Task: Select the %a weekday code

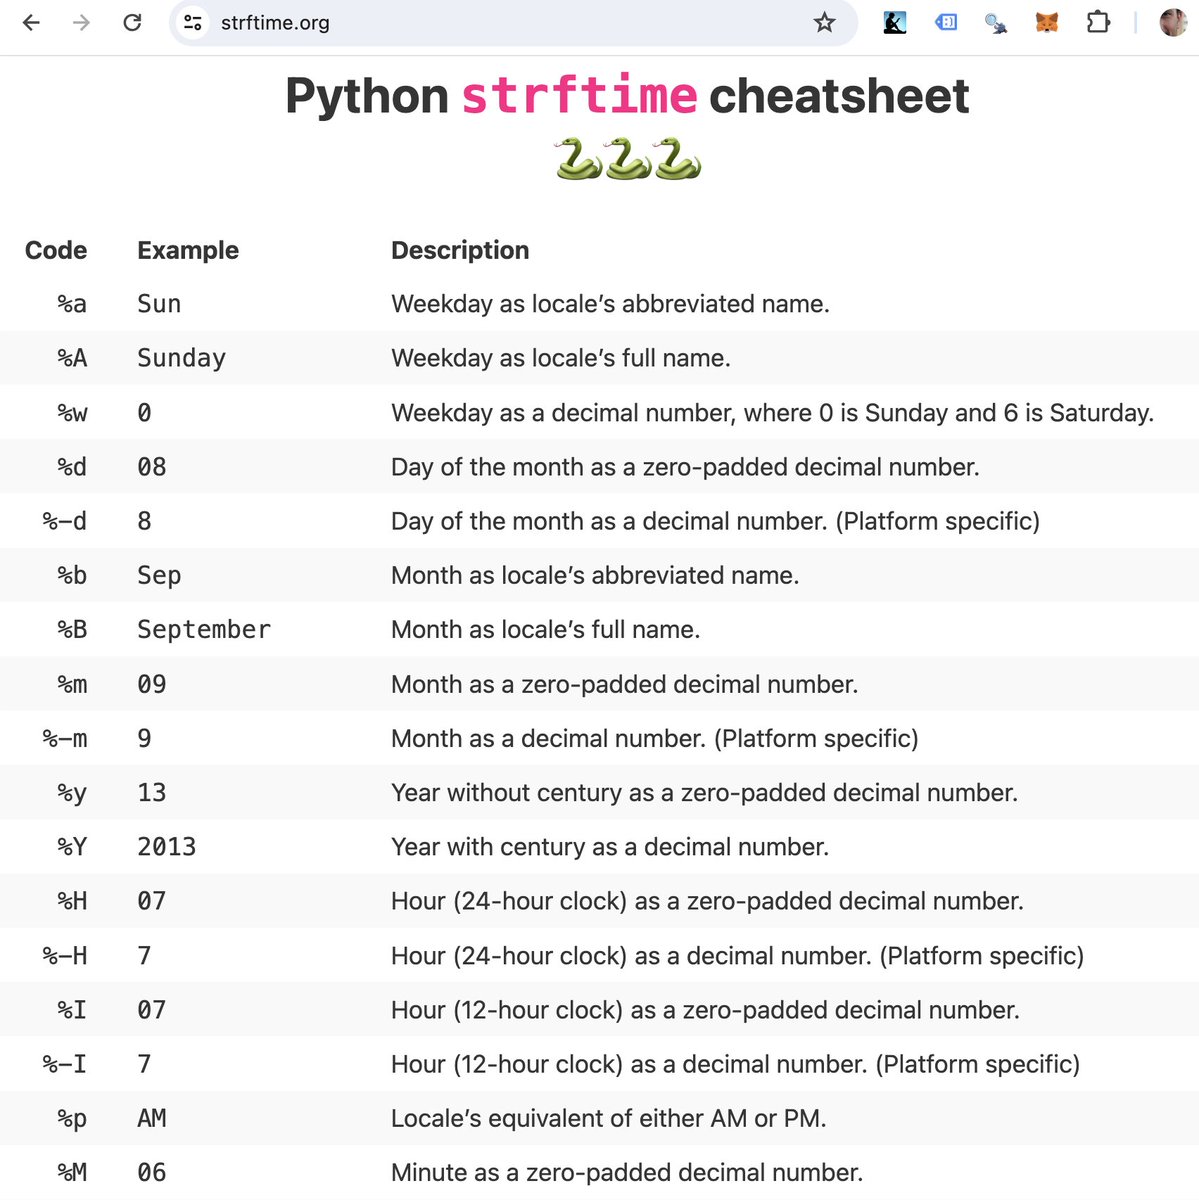Action: click(70, 304)
